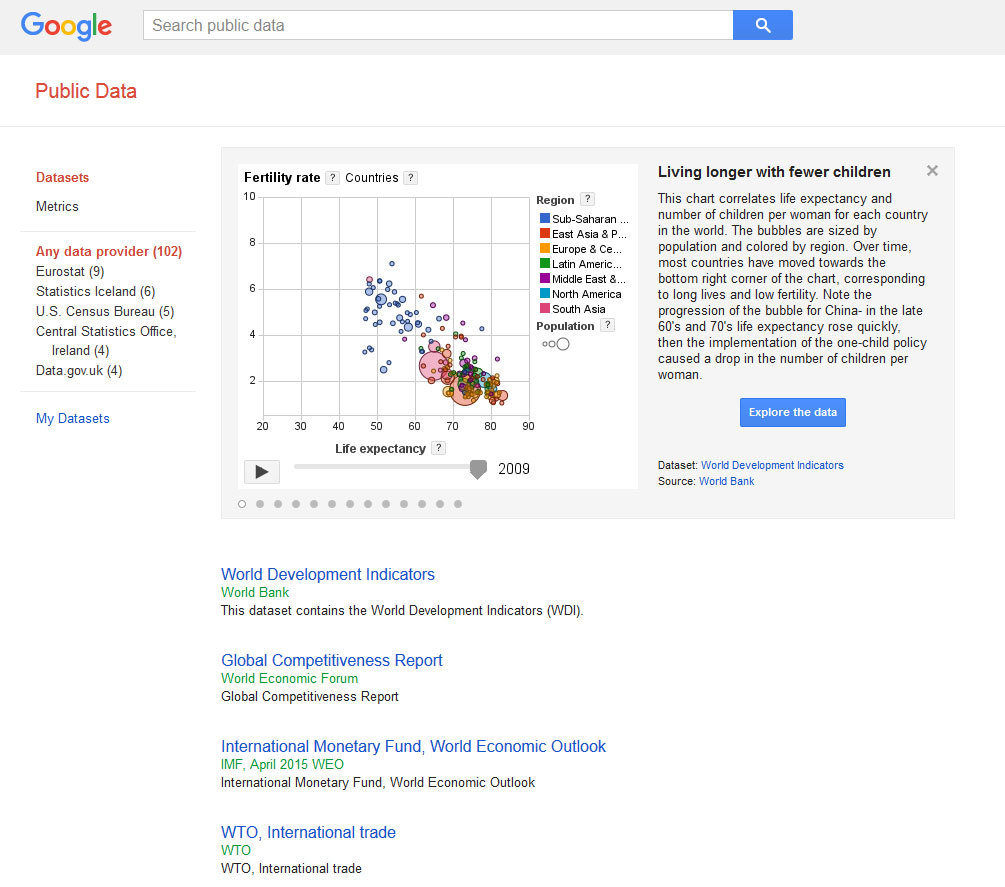Select the first carousel dot
The image size is (1005, 887).
242,504
